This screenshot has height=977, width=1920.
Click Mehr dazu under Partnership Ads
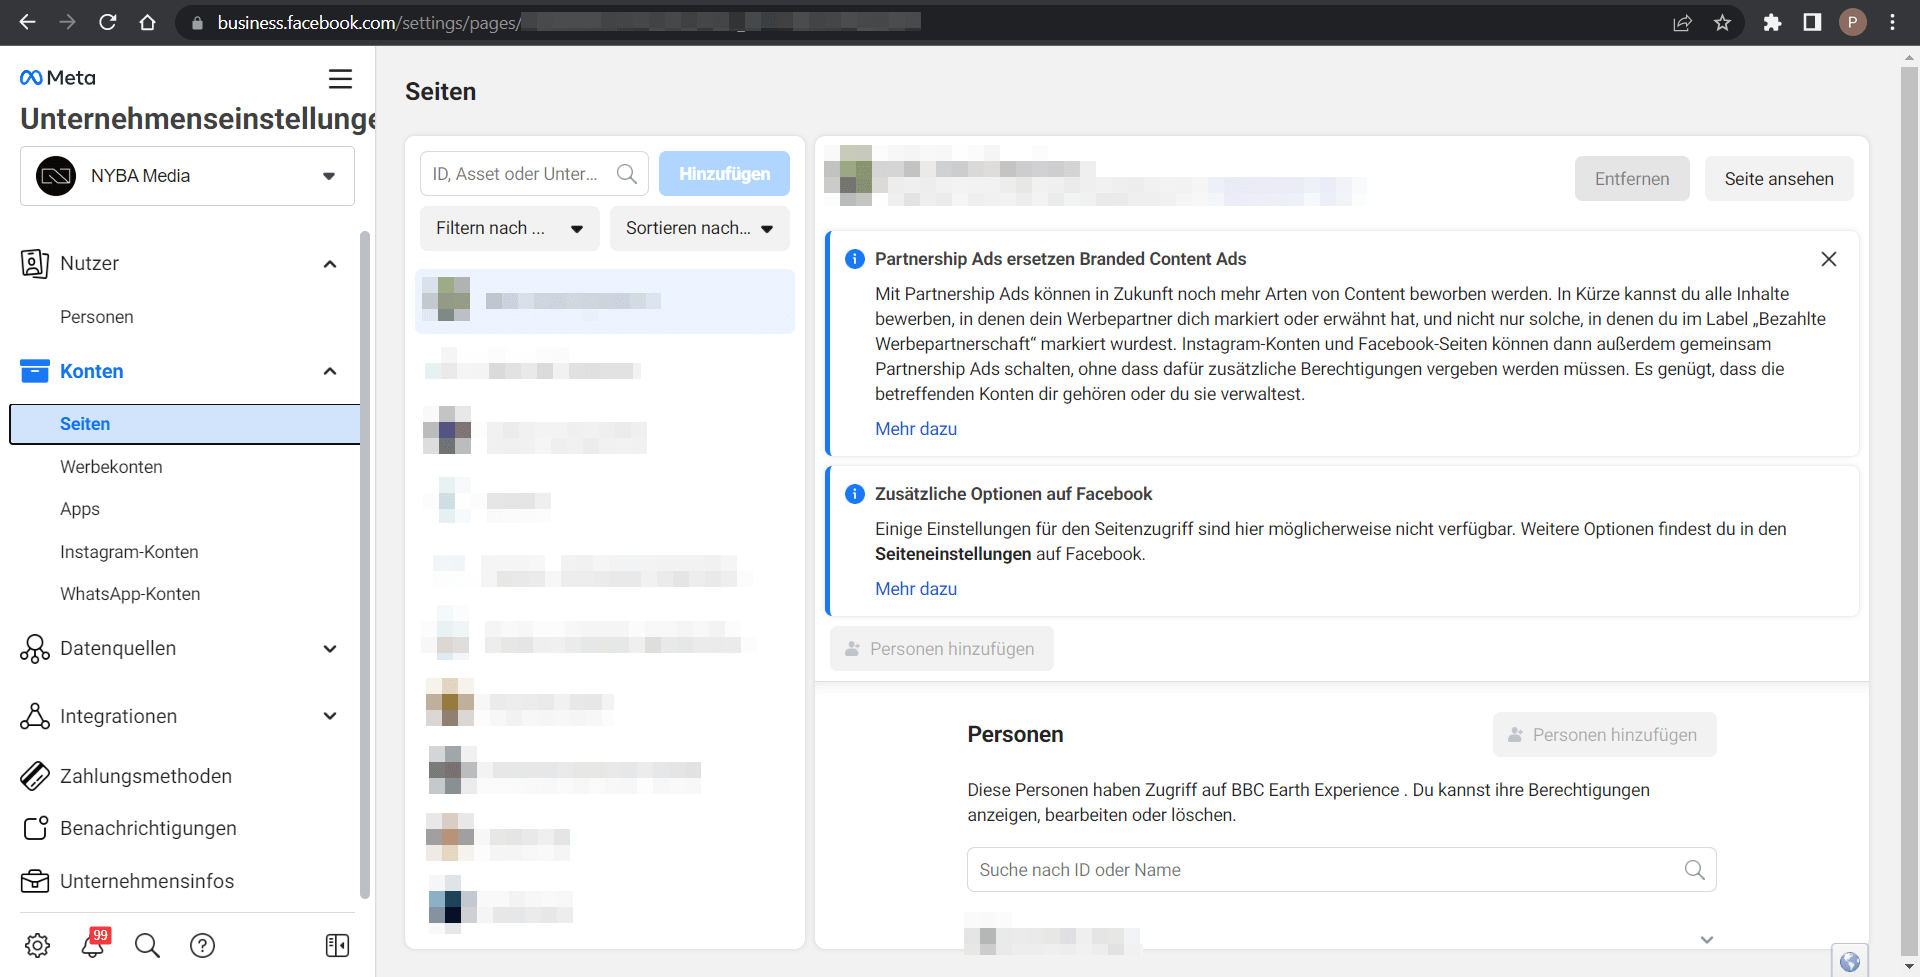click(916, 429)
